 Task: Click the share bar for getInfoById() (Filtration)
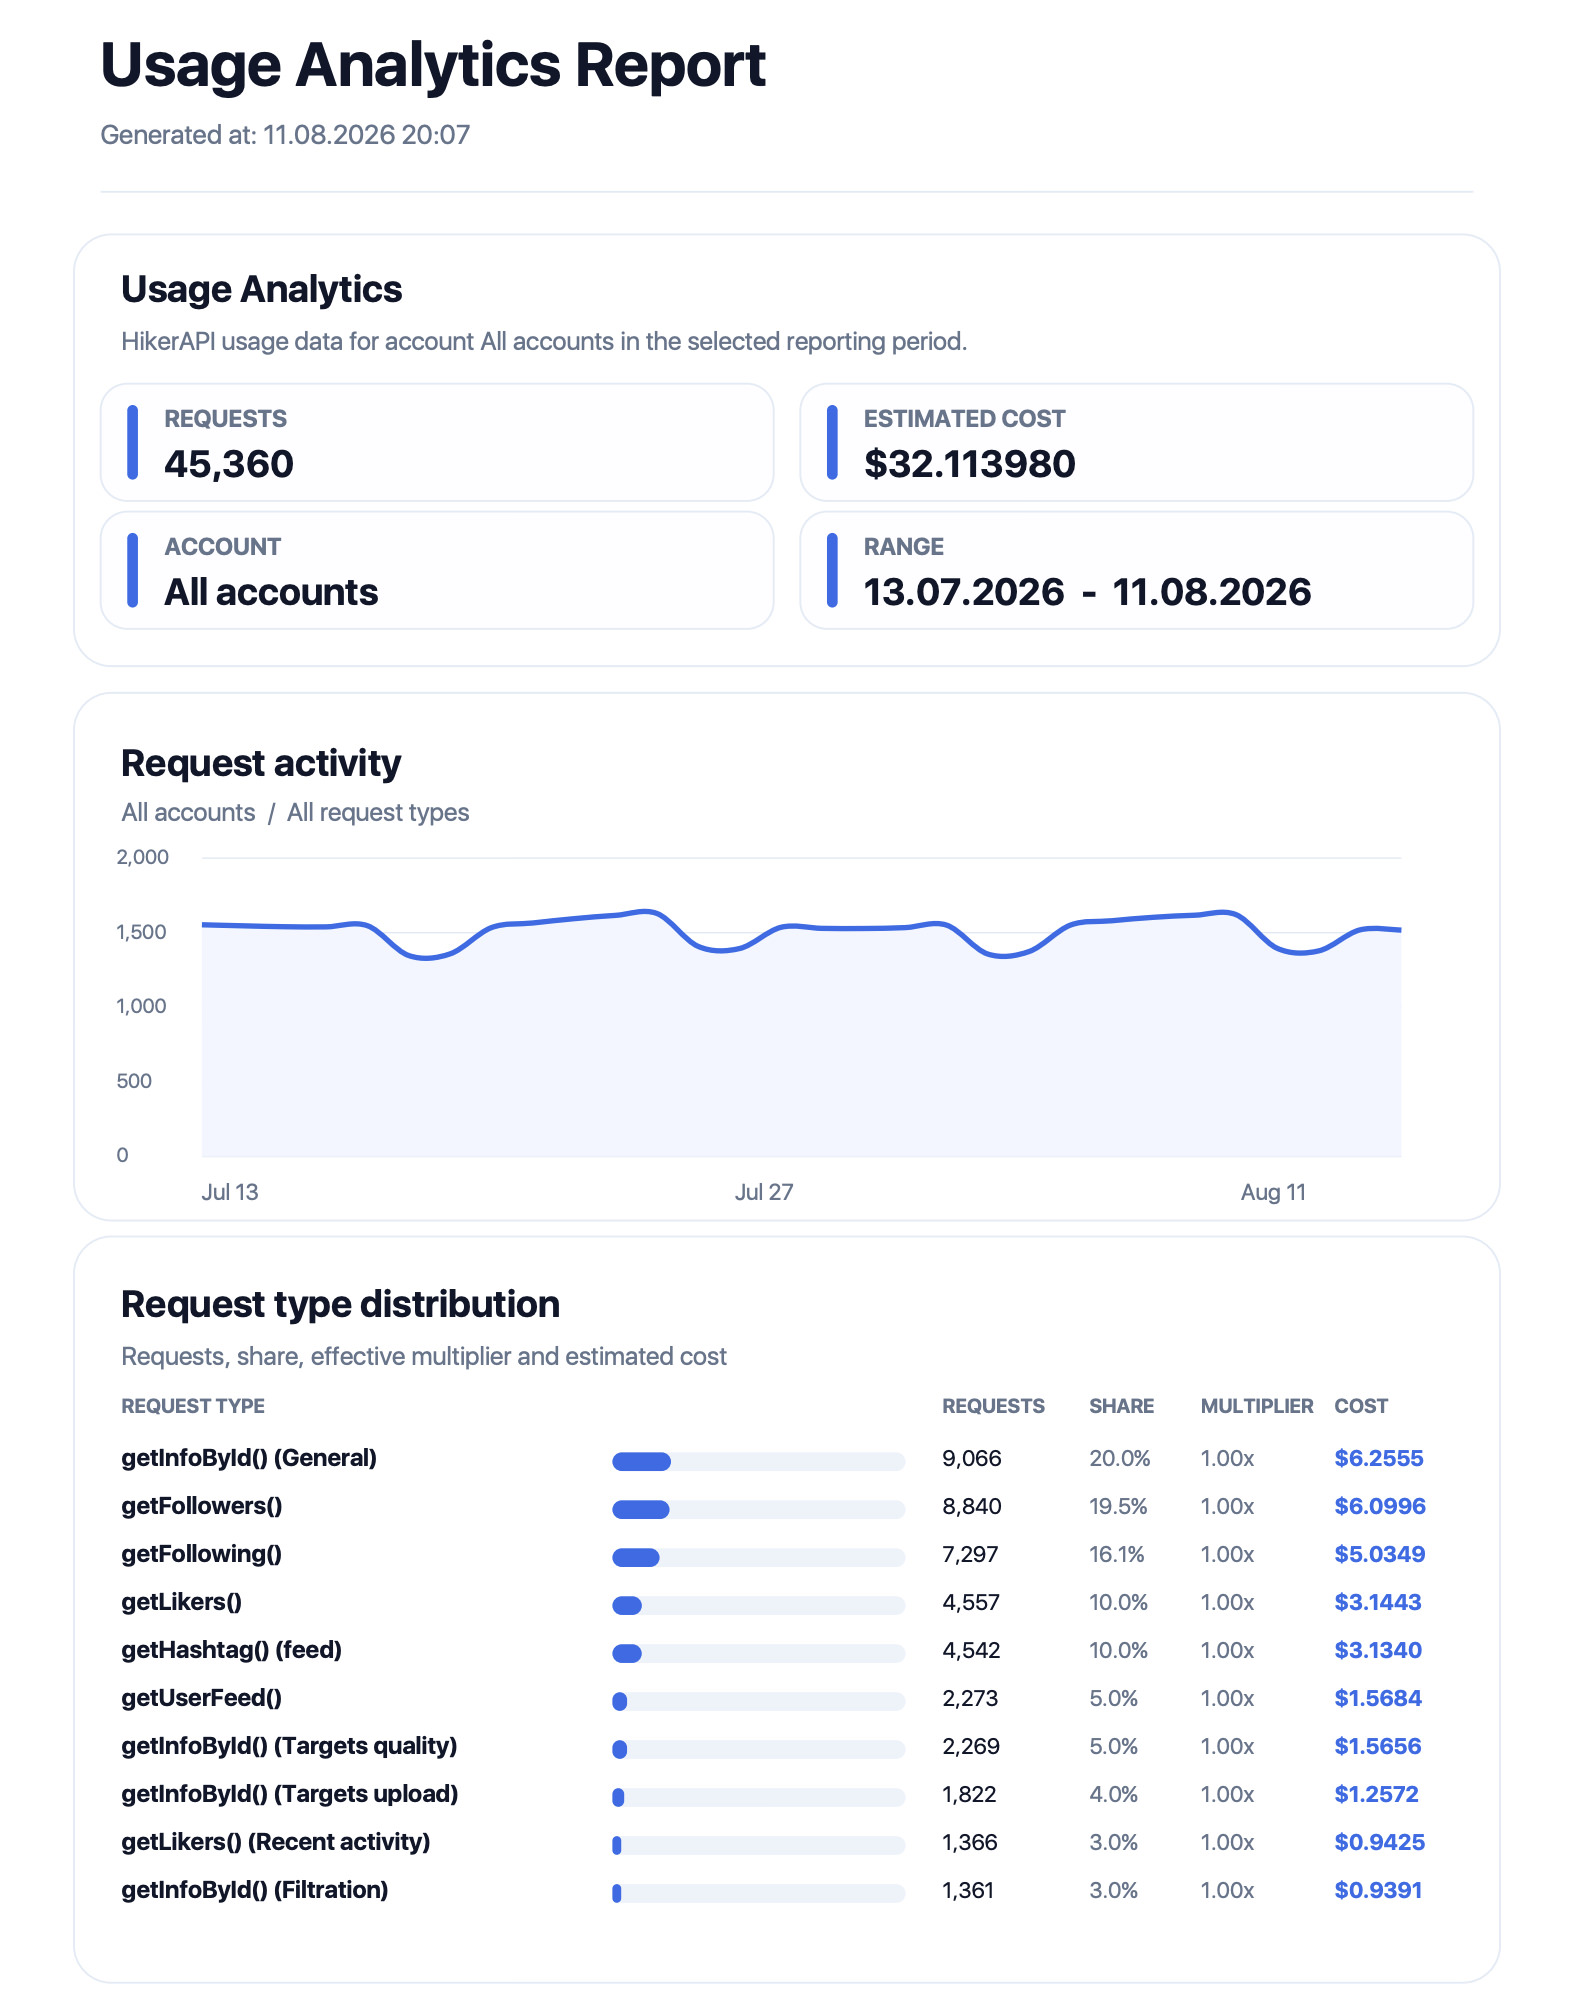tap(759, 1893)
